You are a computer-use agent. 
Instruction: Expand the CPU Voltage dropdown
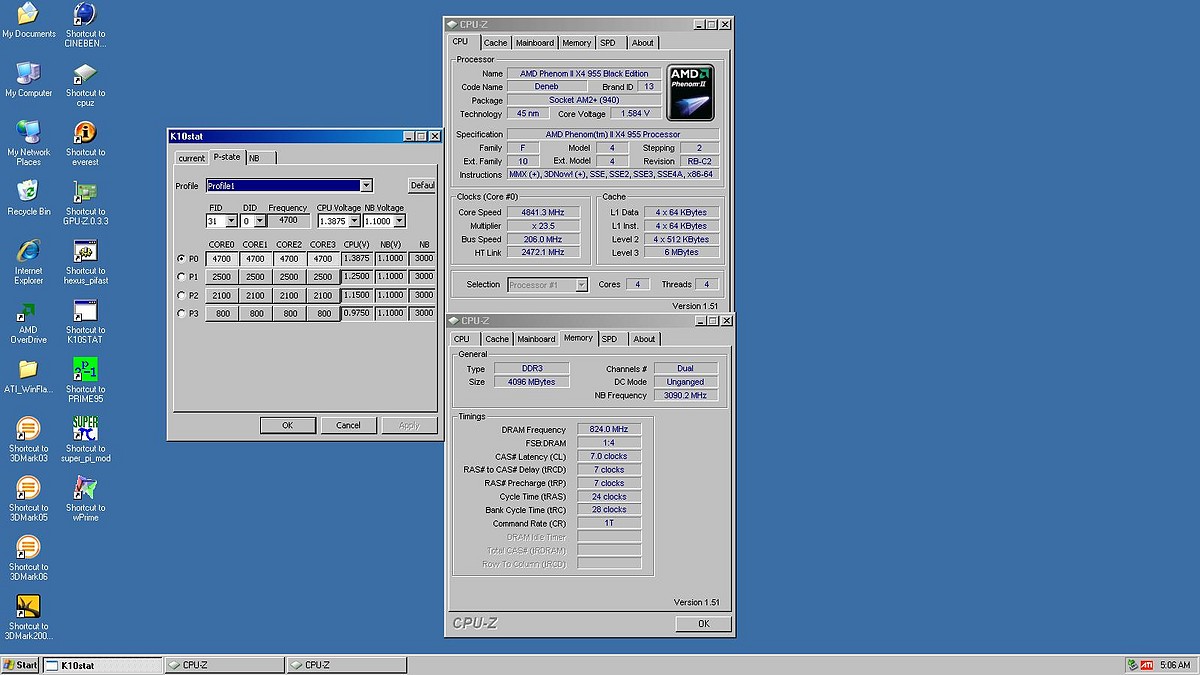pos(354,221)
